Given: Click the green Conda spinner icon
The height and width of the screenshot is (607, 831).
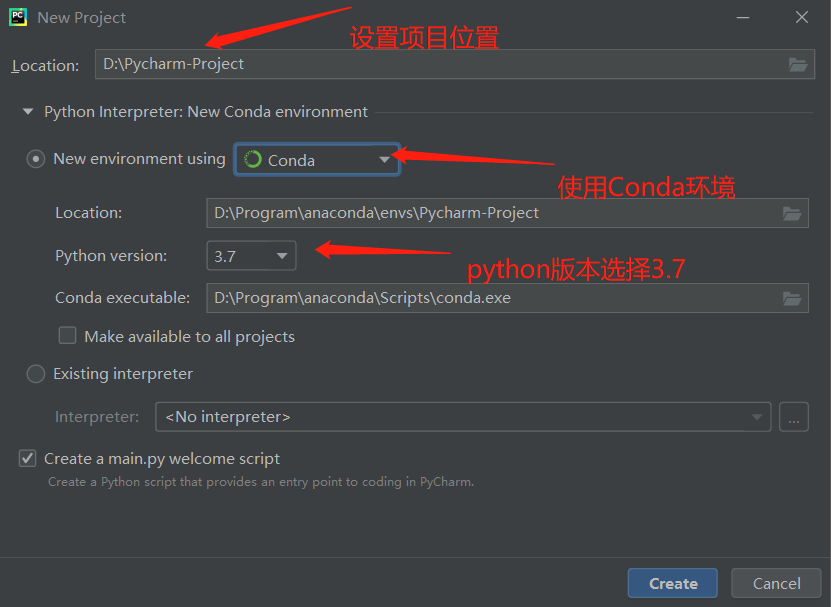Looking at the screenshot, I should tap(252, 159).
